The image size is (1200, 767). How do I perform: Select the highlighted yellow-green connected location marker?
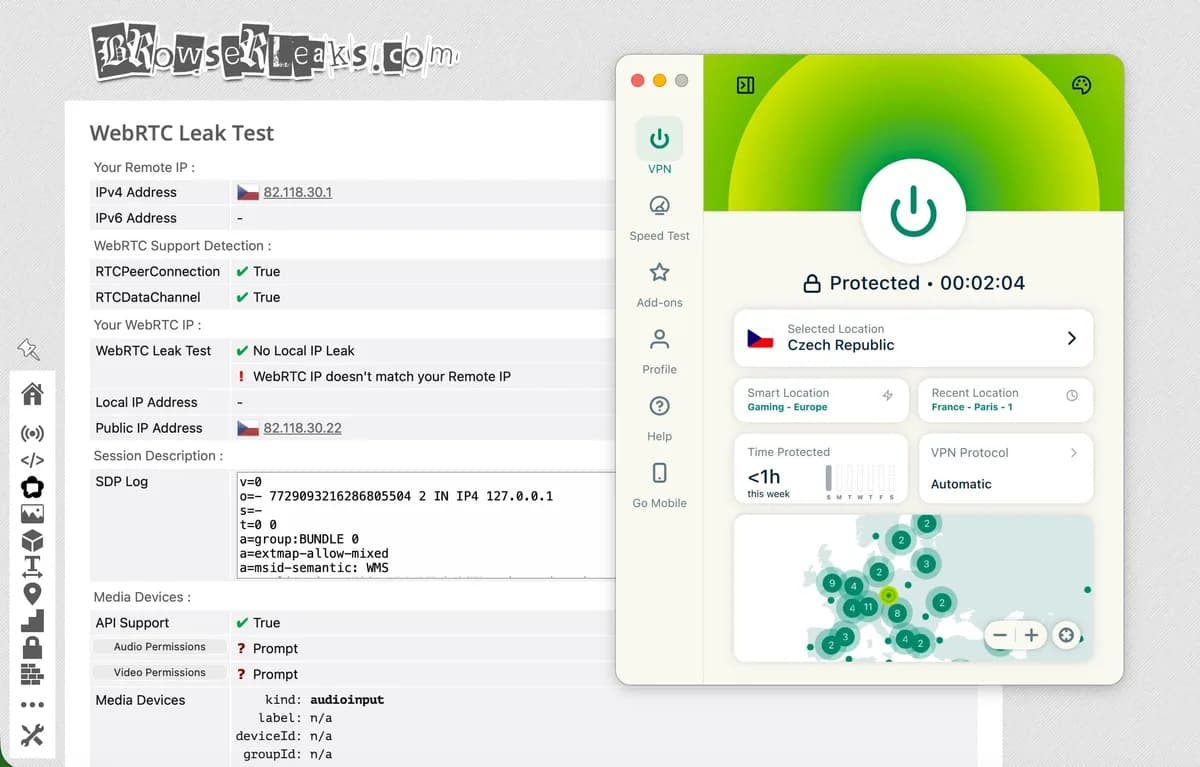(x=888, y=595)
